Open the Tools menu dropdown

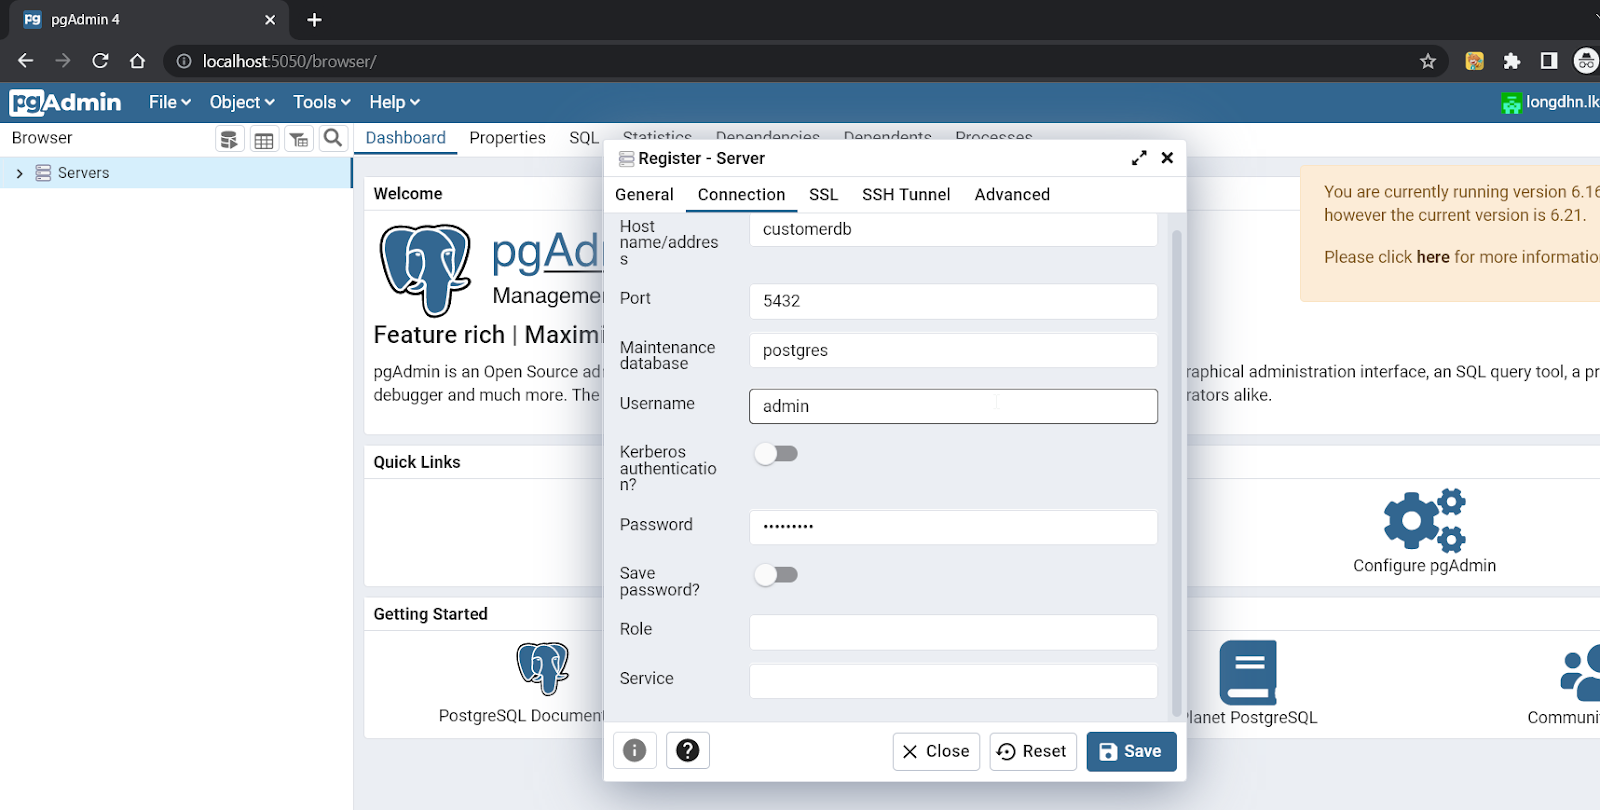coord(322,102)
